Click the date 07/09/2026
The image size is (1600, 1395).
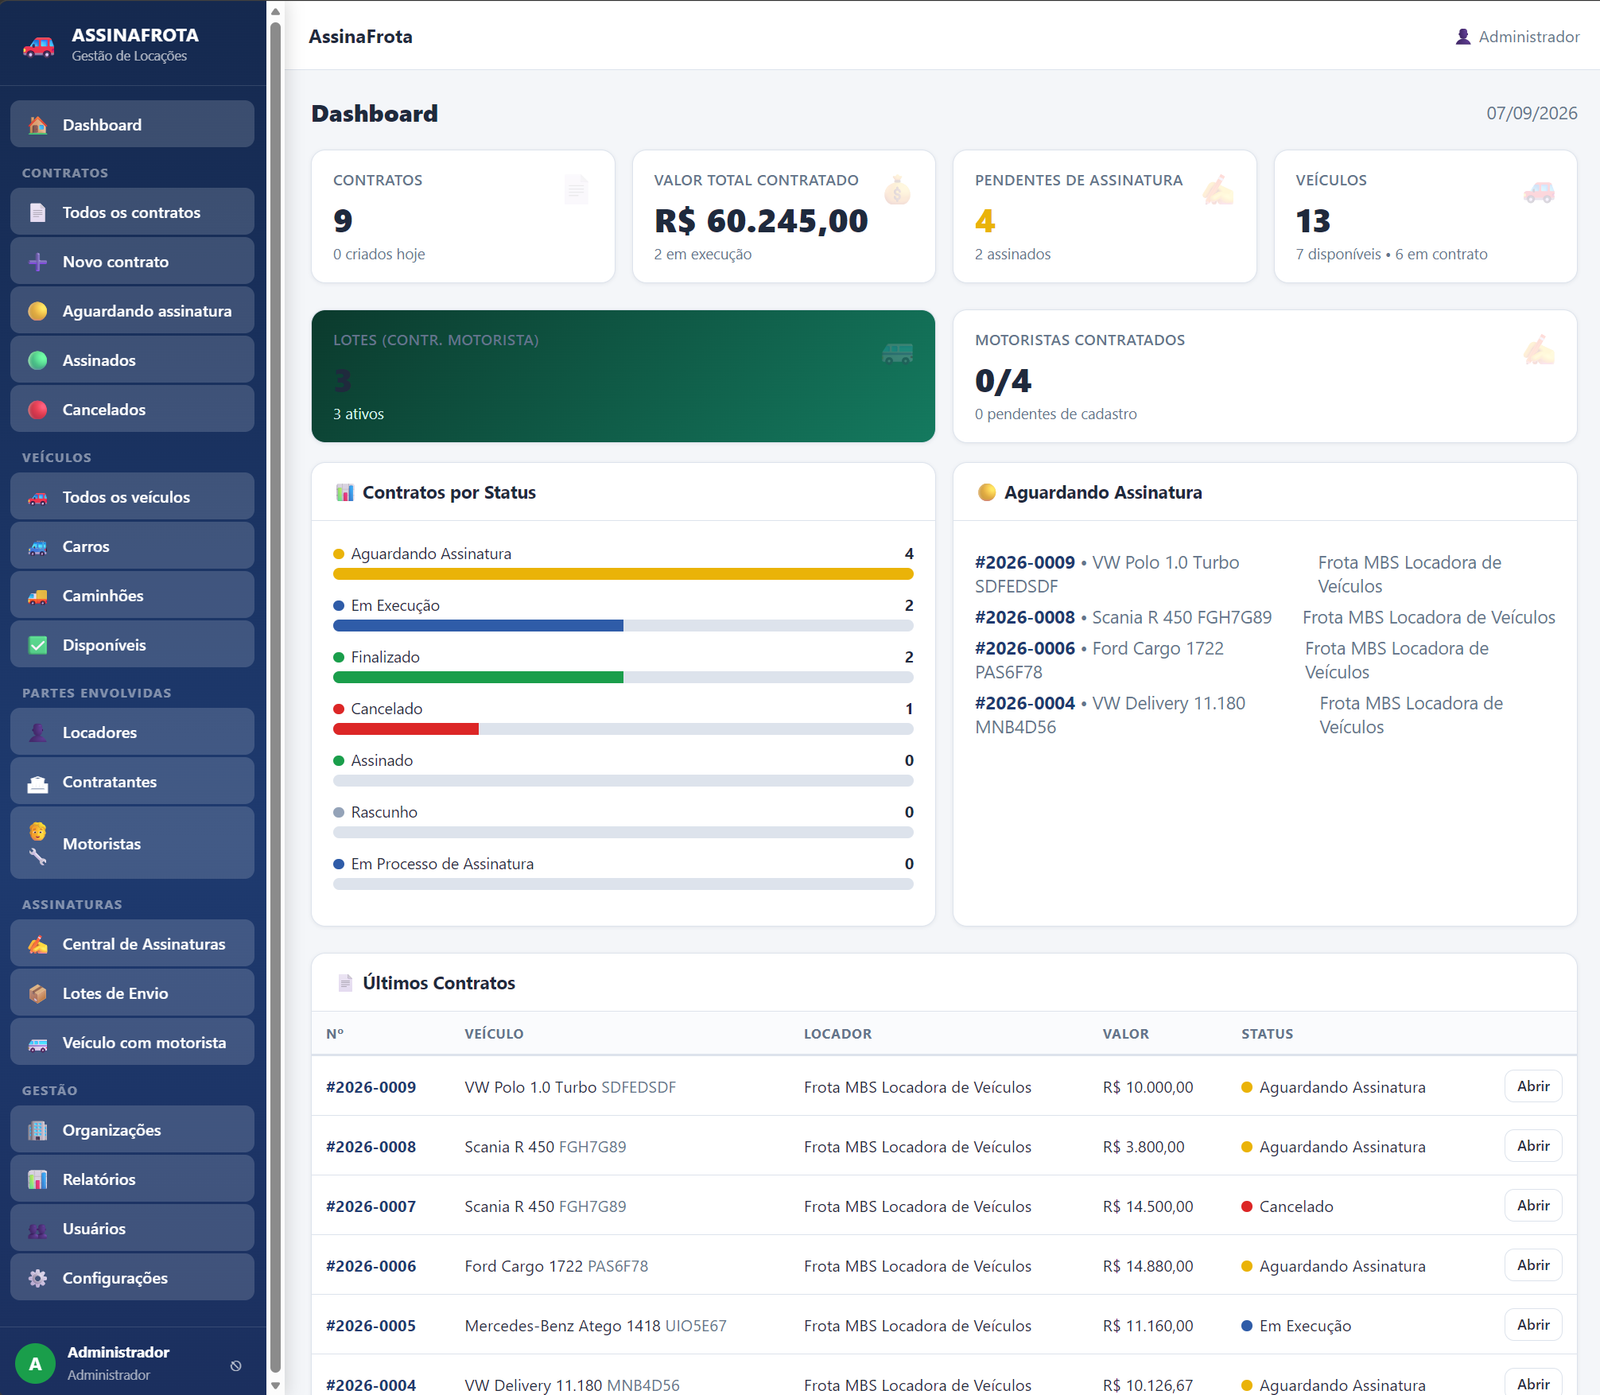[x=1531, y=113]
